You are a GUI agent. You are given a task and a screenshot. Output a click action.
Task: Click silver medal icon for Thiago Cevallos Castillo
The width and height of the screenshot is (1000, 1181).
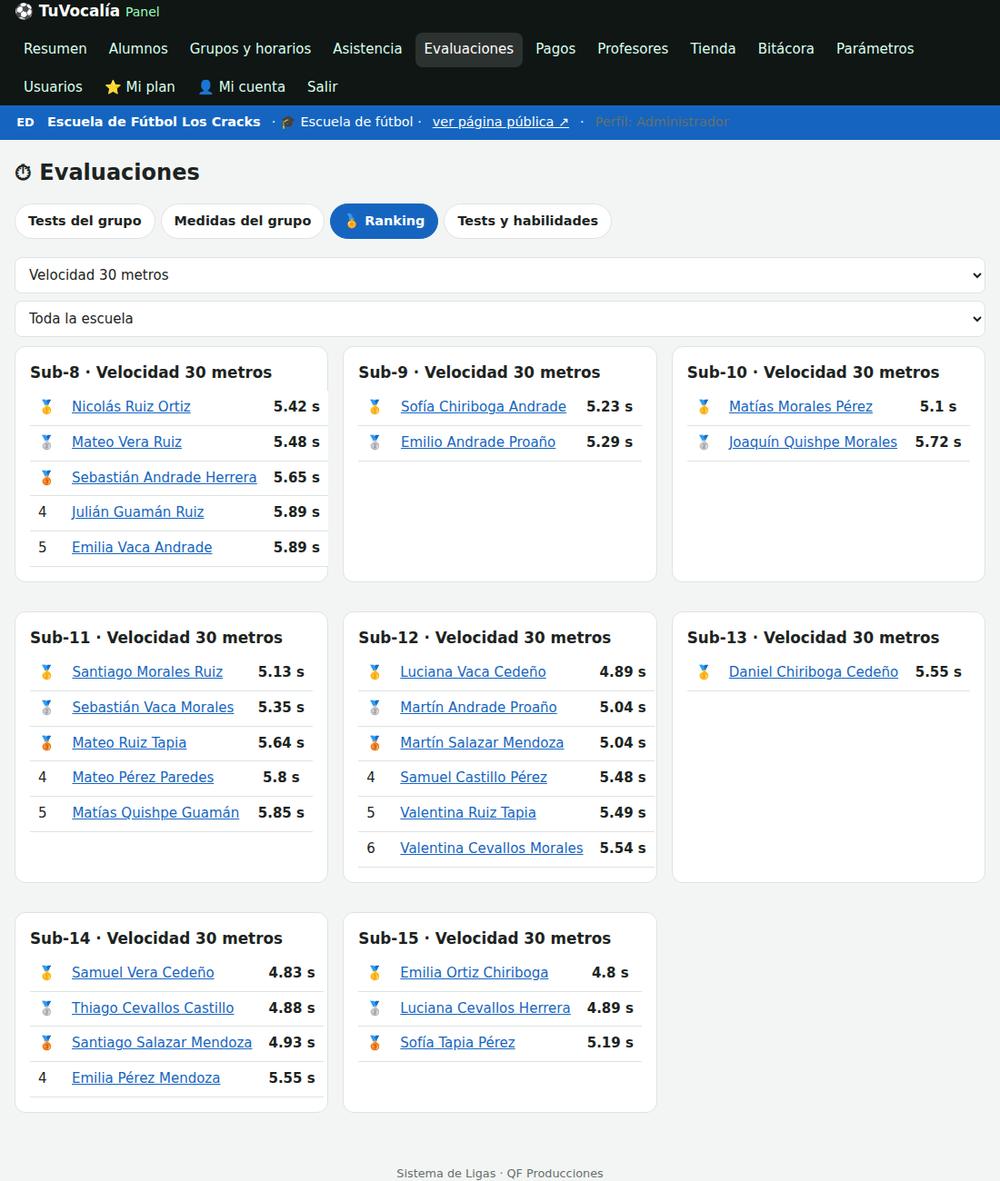(47, 1008)
